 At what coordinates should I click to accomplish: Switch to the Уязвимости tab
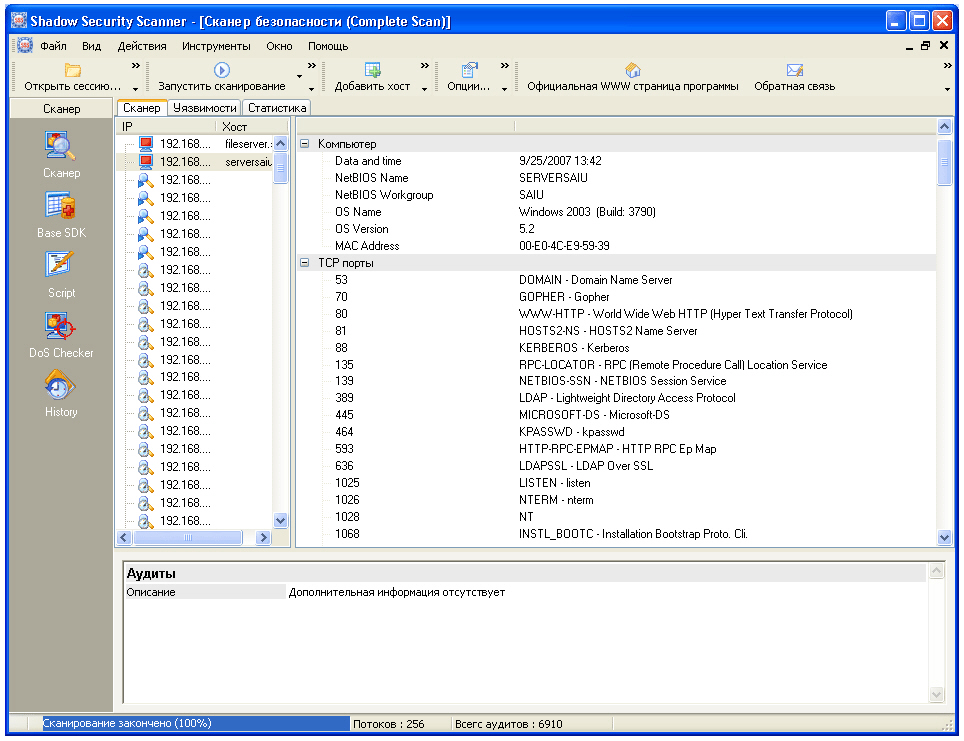(204, 108)
